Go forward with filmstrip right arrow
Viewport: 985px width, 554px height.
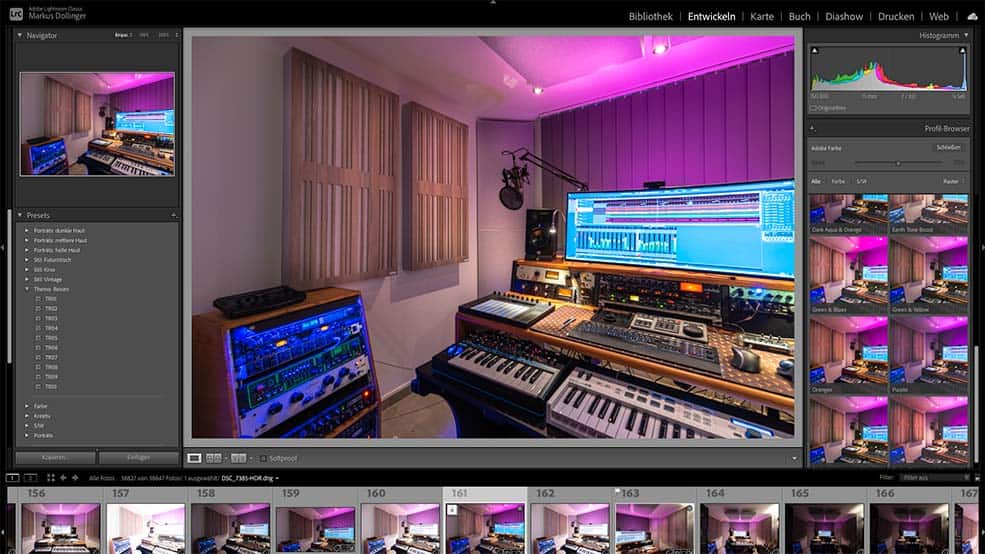pos(75,478)
